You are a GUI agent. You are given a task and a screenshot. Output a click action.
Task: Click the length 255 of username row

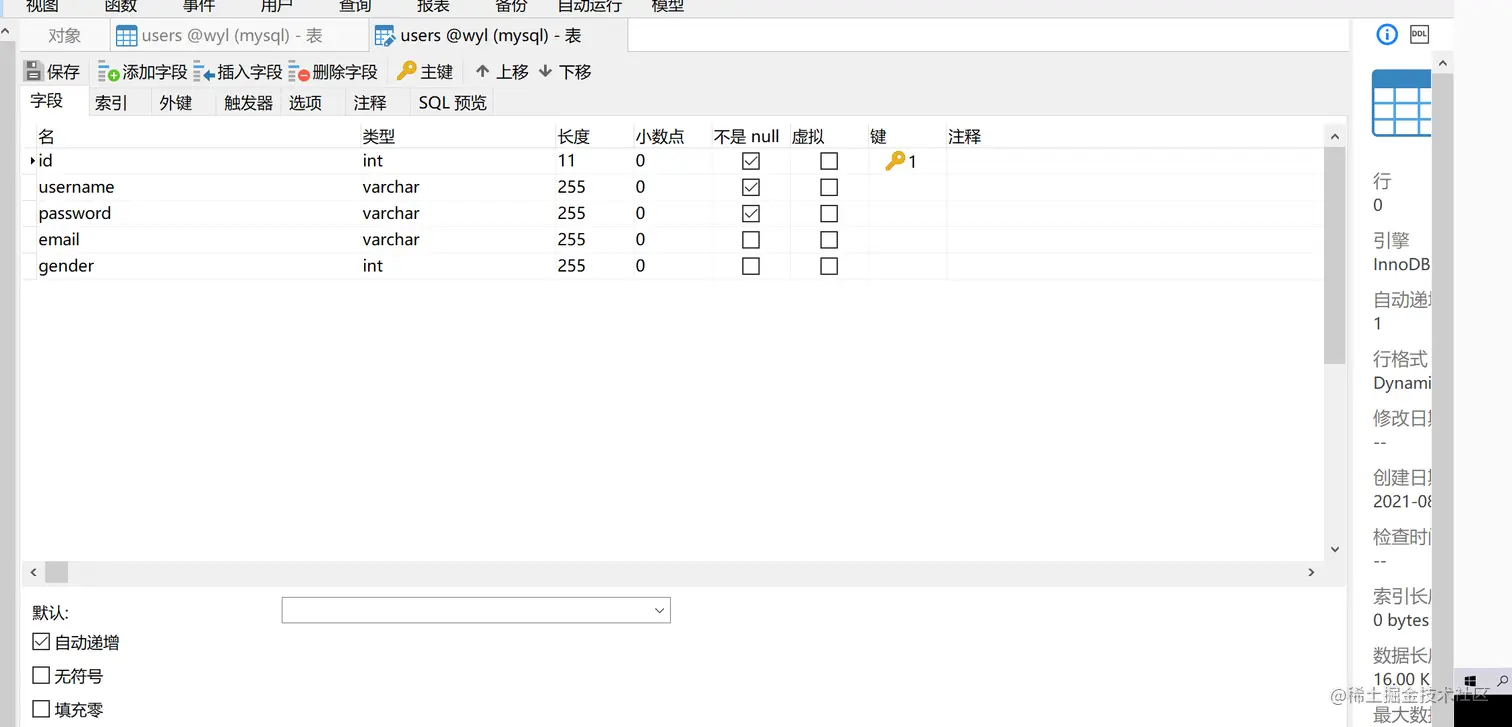pos(594,187)
